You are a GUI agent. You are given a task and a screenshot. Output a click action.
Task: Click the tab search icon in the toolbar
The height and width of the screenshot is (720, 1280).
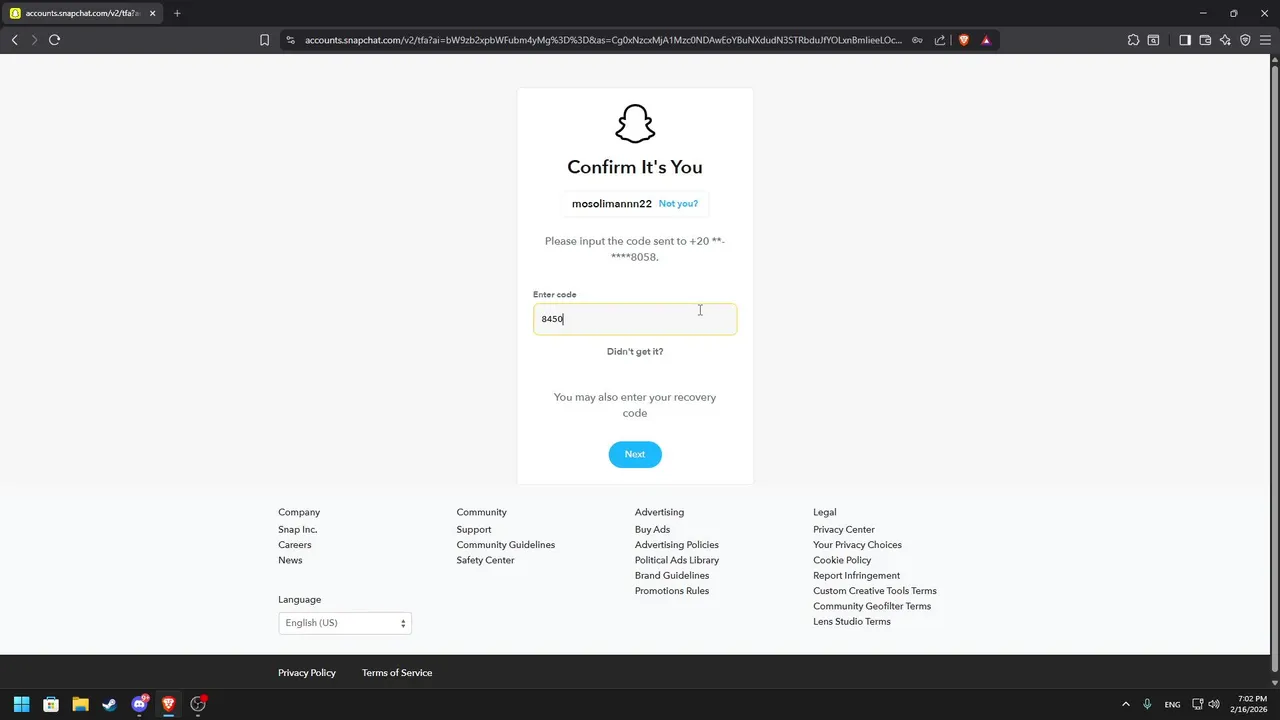[1154, 40]
